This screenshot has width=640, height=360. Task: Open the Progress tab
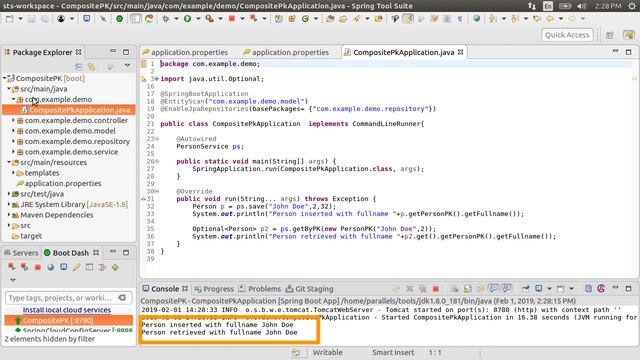click(x=214, y=289)
